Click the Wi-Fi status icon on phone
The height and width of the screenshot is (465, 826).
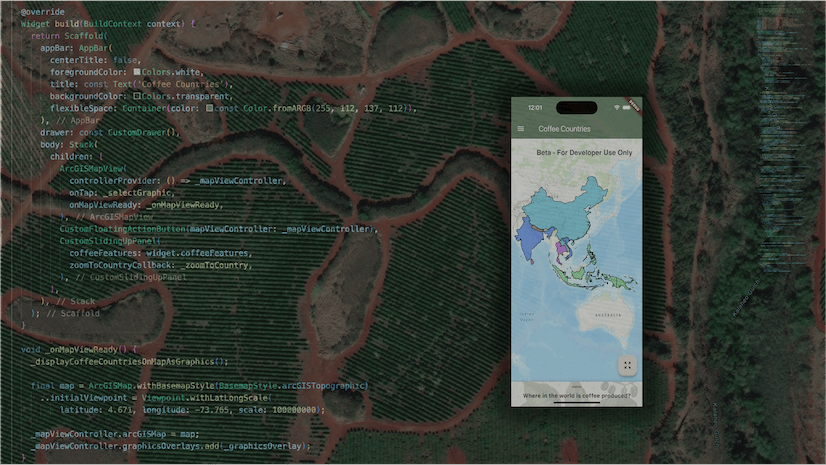coord(616,108)
